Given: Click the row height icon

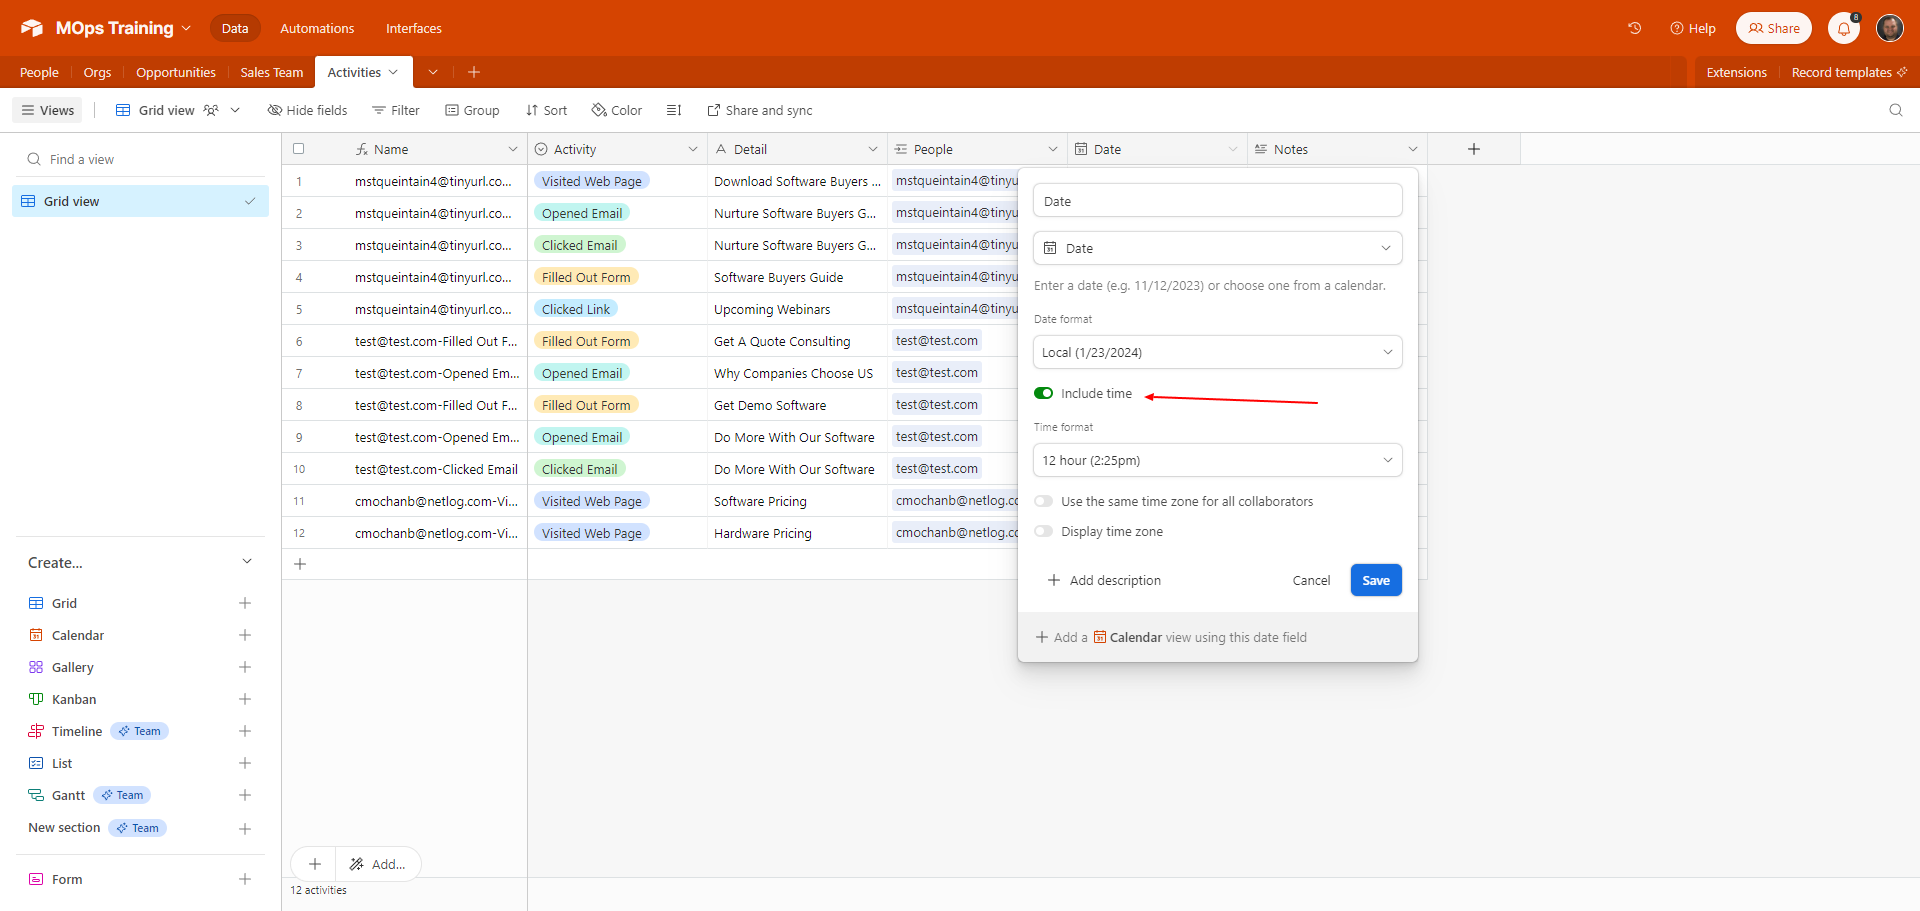Looking at the screenshot, I should point(674,110).
